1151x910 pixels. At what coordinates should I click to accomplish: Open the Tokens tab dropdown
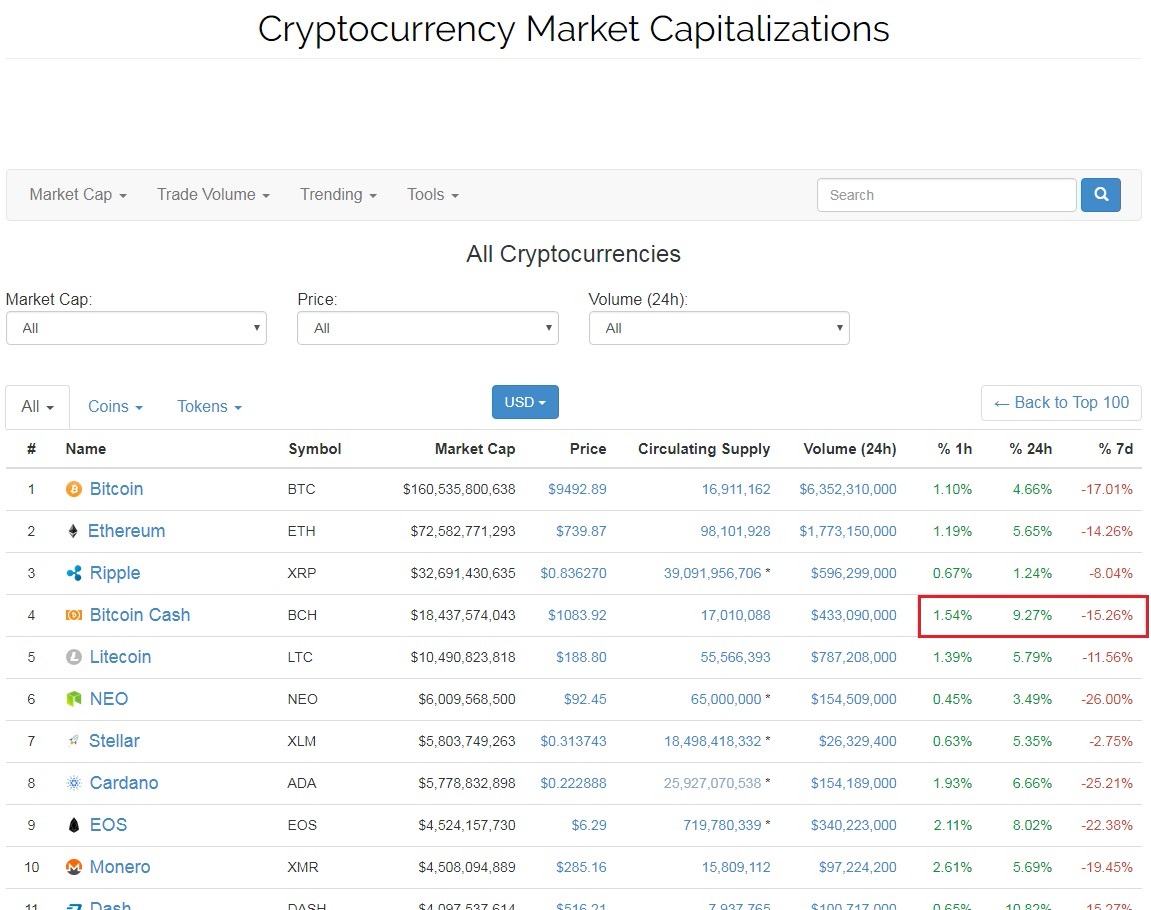coord(209,407)
